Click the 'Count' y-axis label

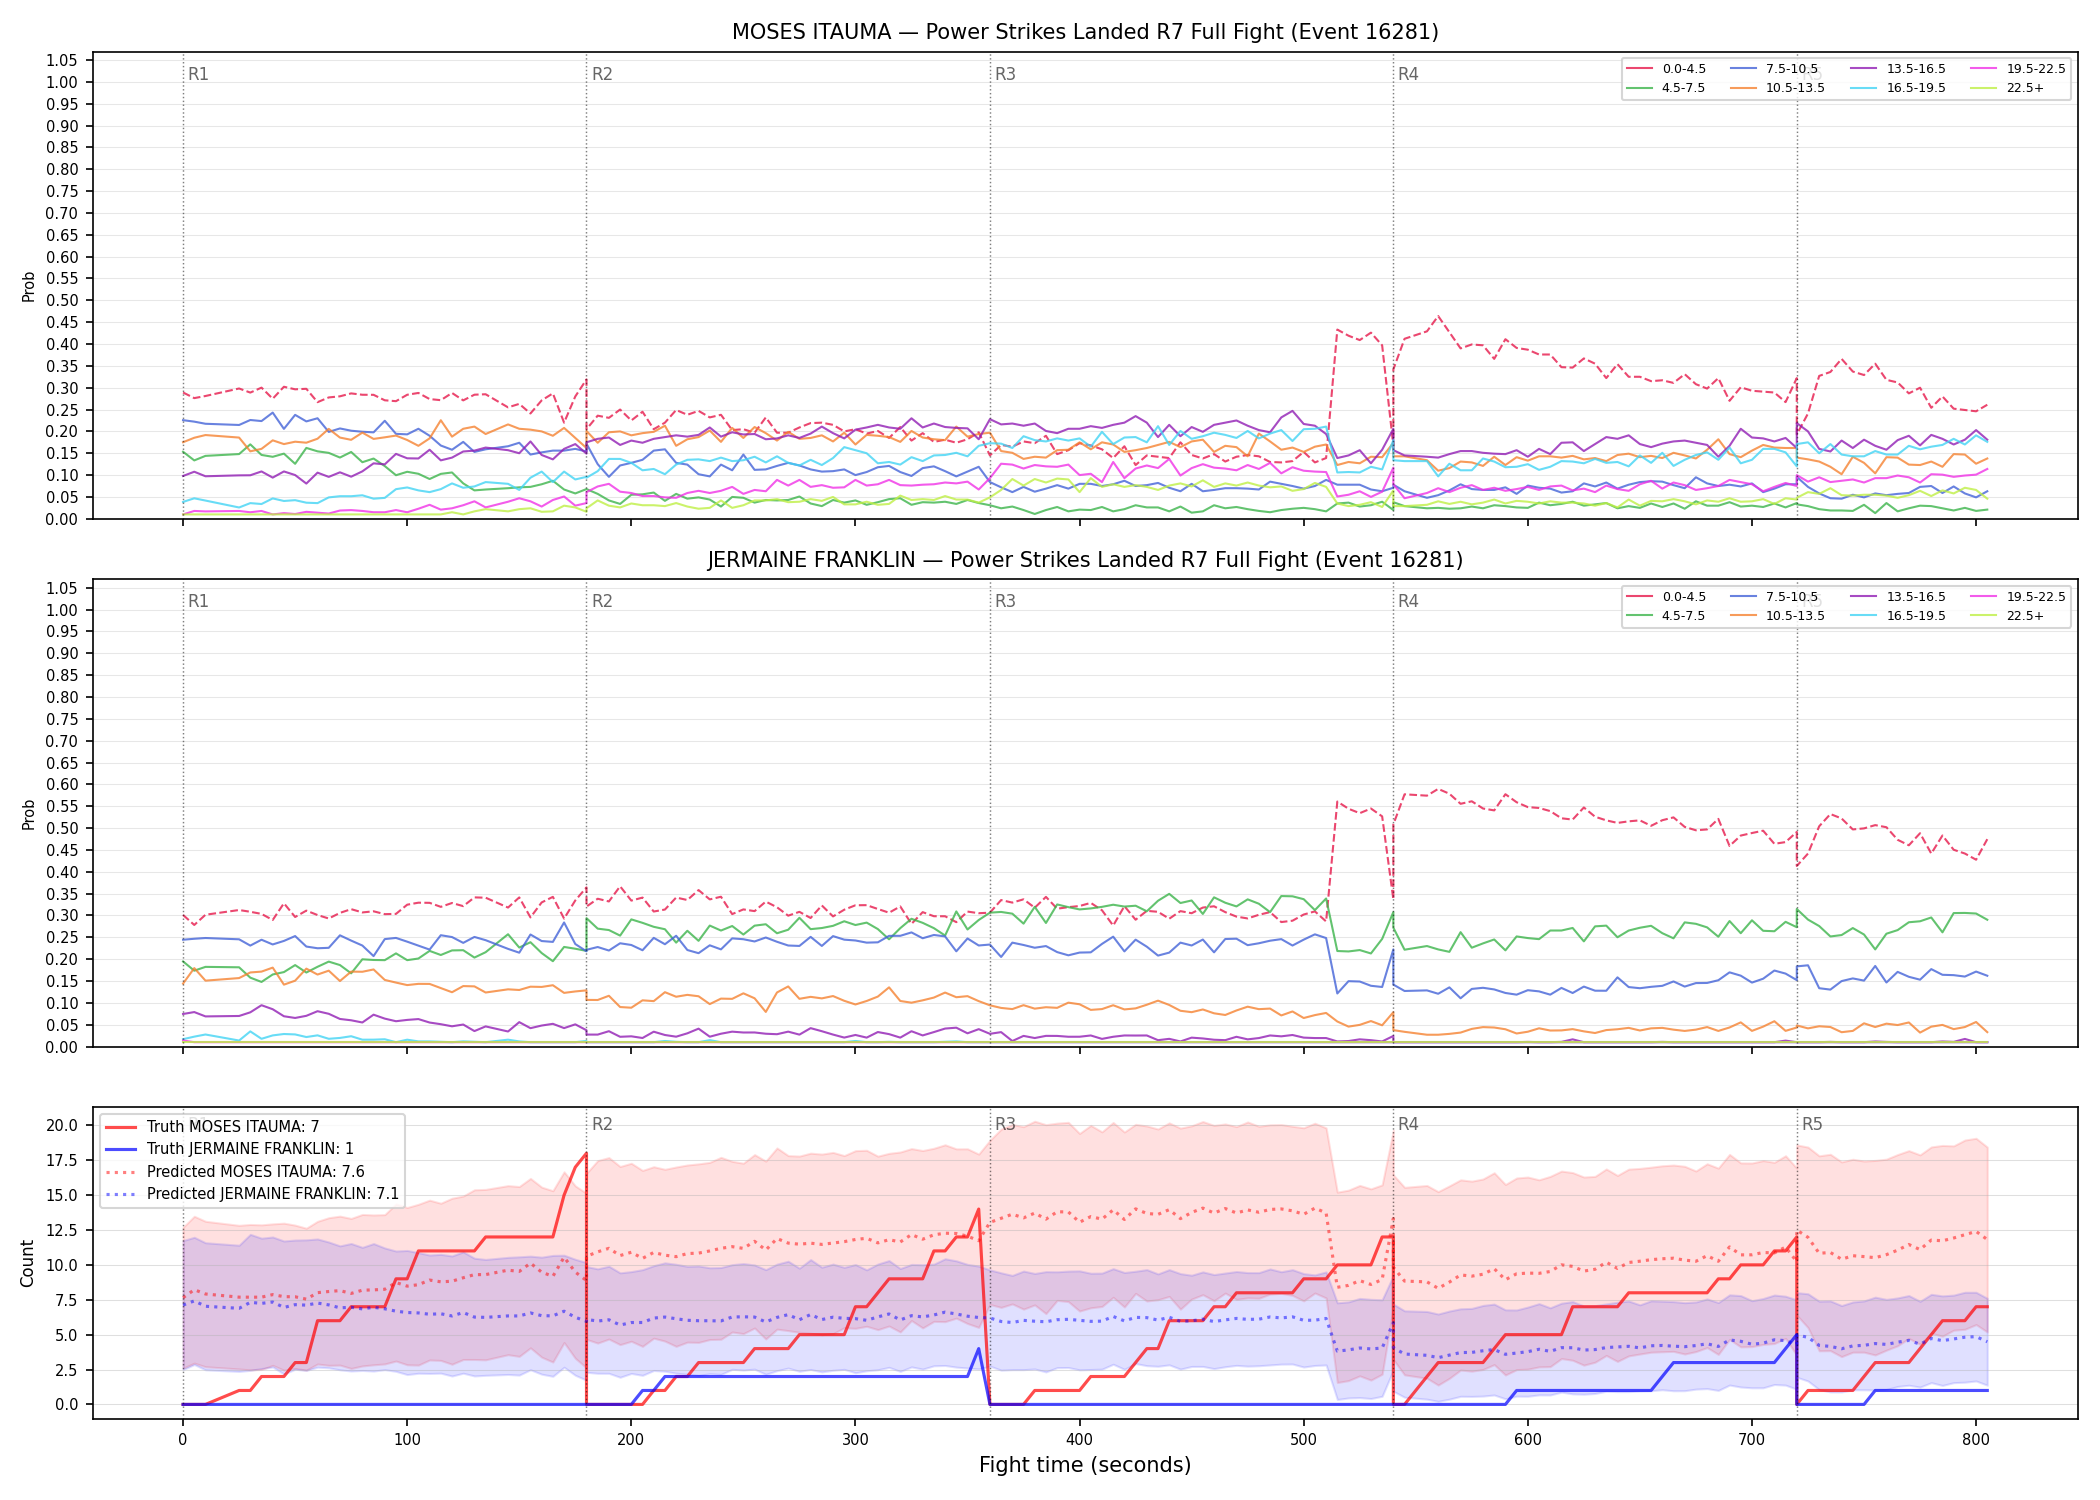27,1263
